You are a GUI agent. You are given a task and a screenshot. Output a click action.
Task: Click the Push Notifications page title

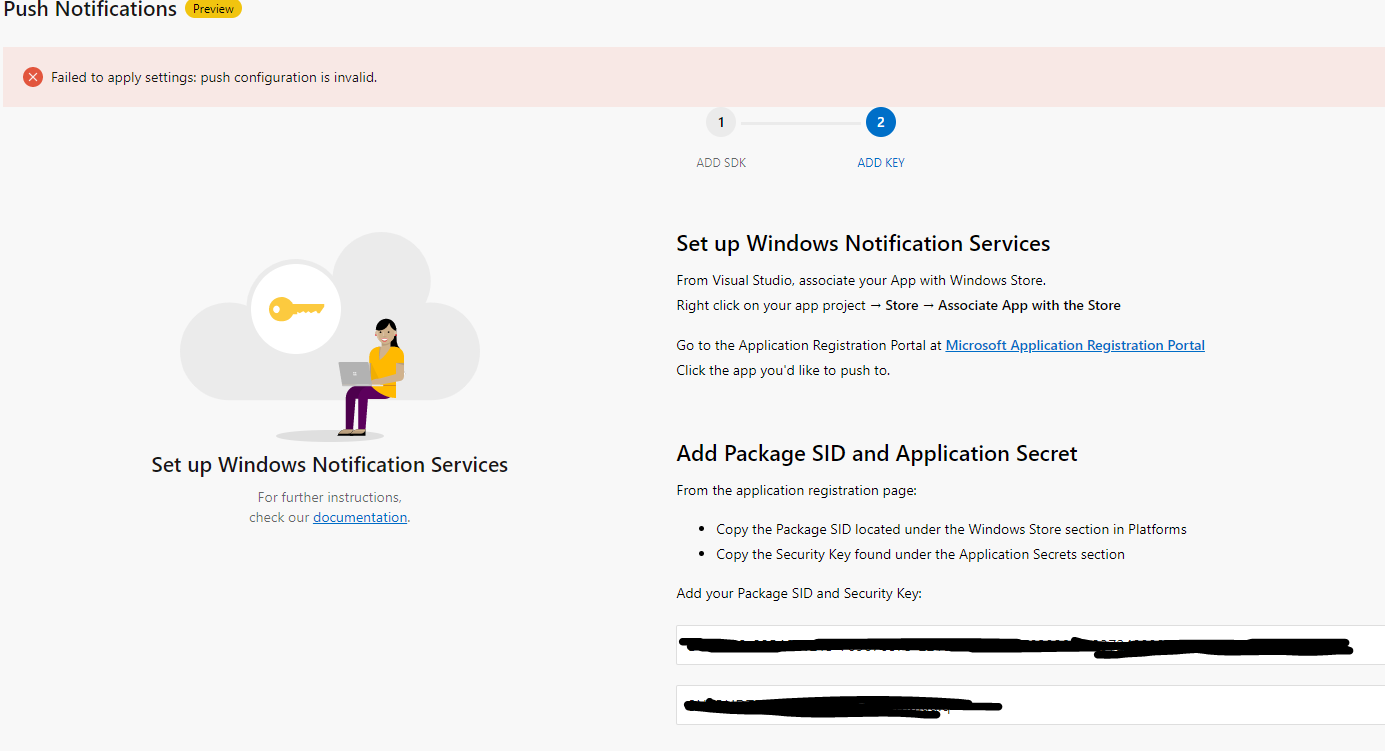pos(90,10)
